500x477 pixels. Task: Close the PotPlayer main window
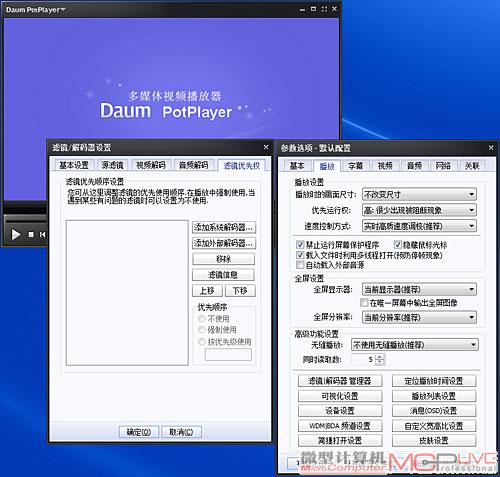click(334, 9)
